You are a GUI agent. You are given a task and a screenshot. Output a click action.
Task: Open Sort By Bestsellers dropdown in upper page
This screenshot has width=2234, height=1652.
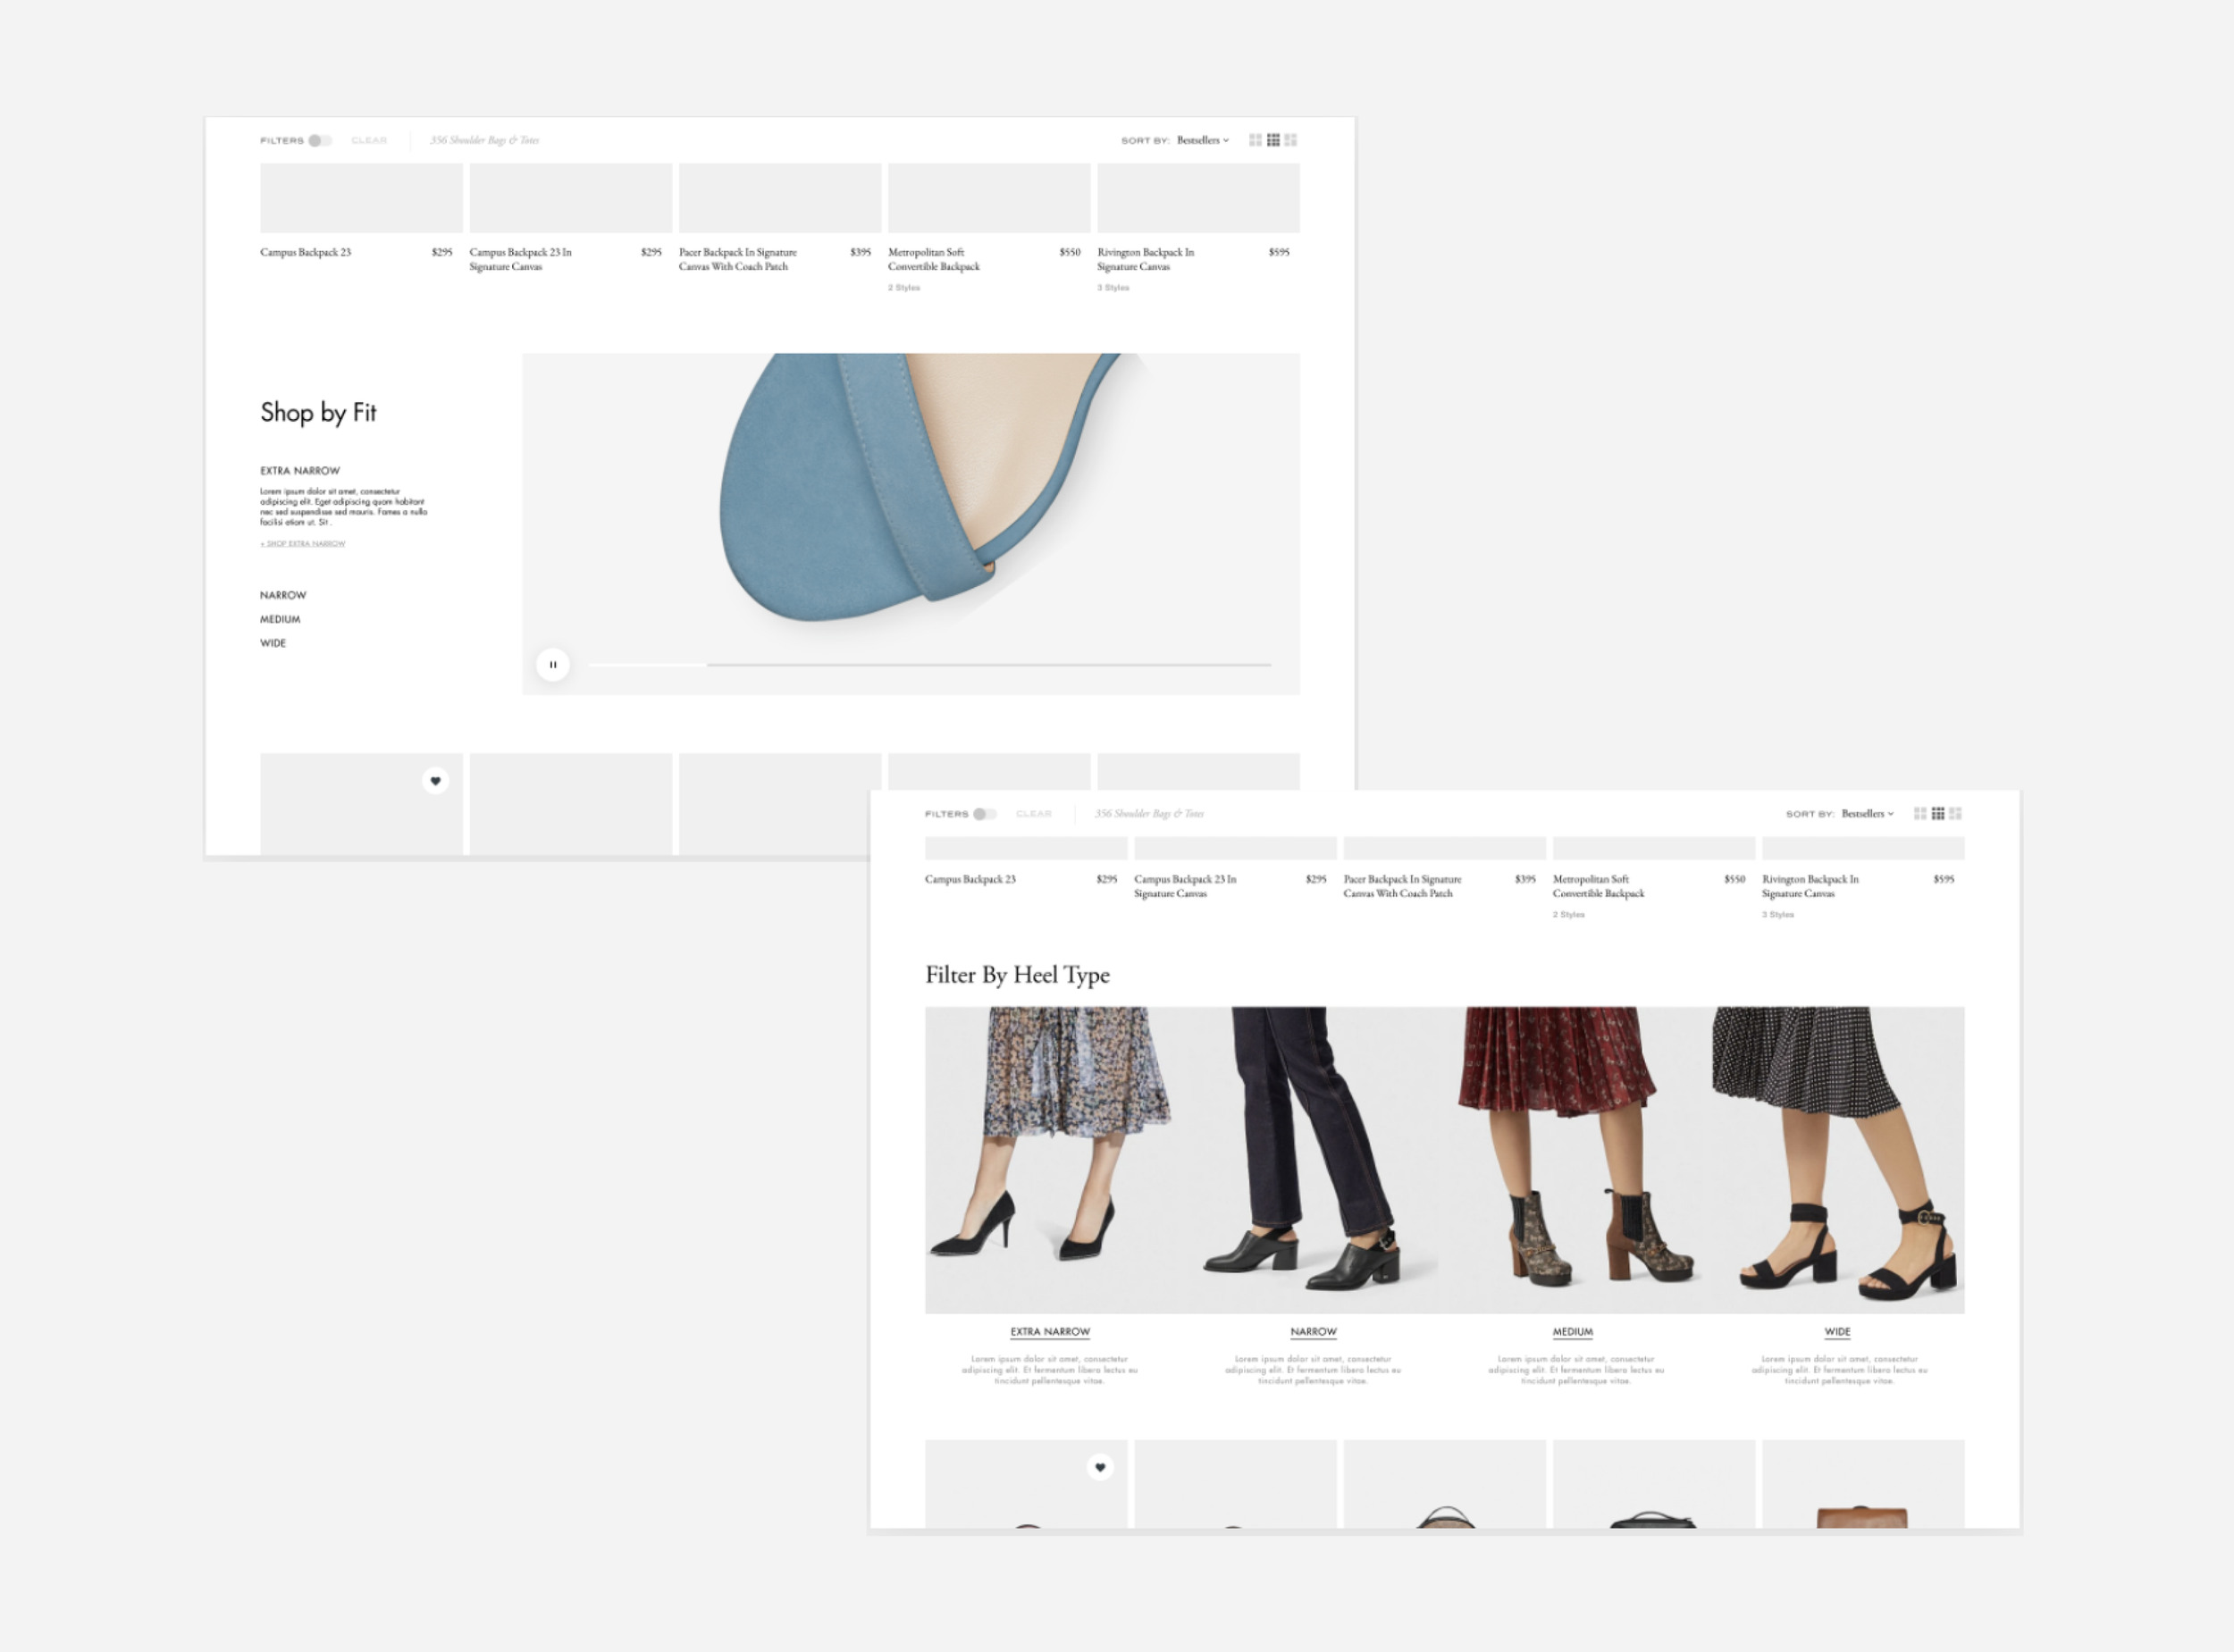(x=1202, y=141)
